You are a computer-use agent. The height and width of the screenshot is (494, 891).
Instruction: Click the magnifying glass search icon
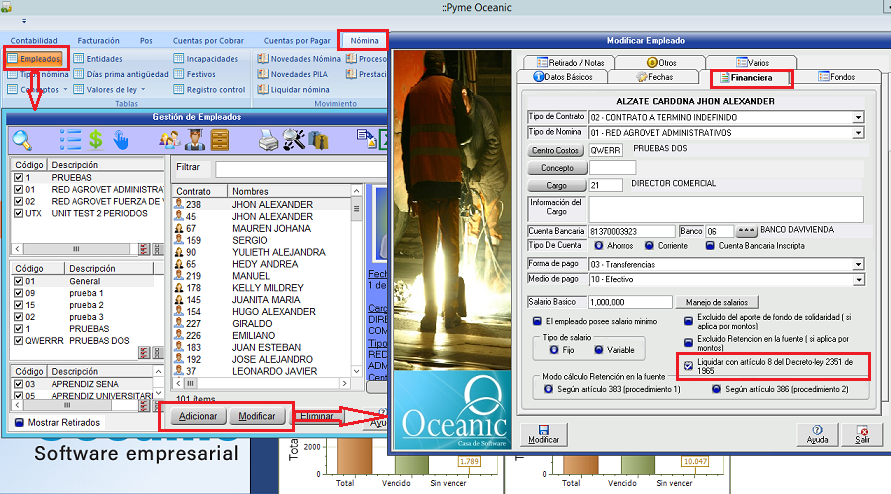(x=22, y=140)
